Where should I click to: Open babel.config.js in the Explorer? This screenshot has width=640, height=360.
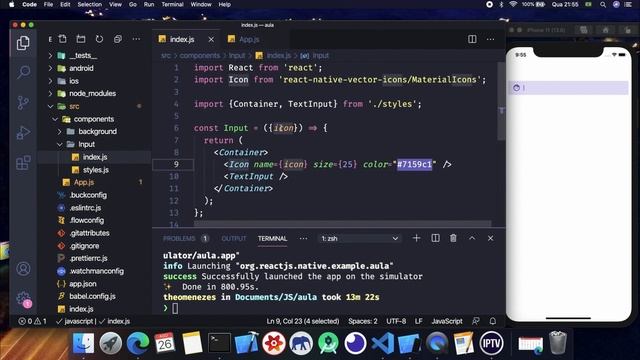92,296
